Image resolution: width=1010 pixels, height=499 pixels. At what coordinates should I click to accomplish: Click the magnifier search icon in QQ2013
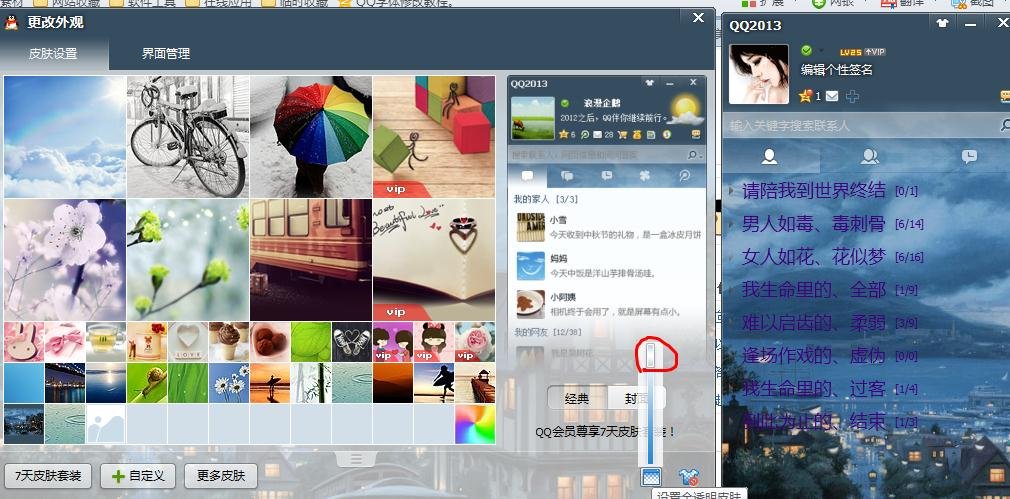point(1004,125)
